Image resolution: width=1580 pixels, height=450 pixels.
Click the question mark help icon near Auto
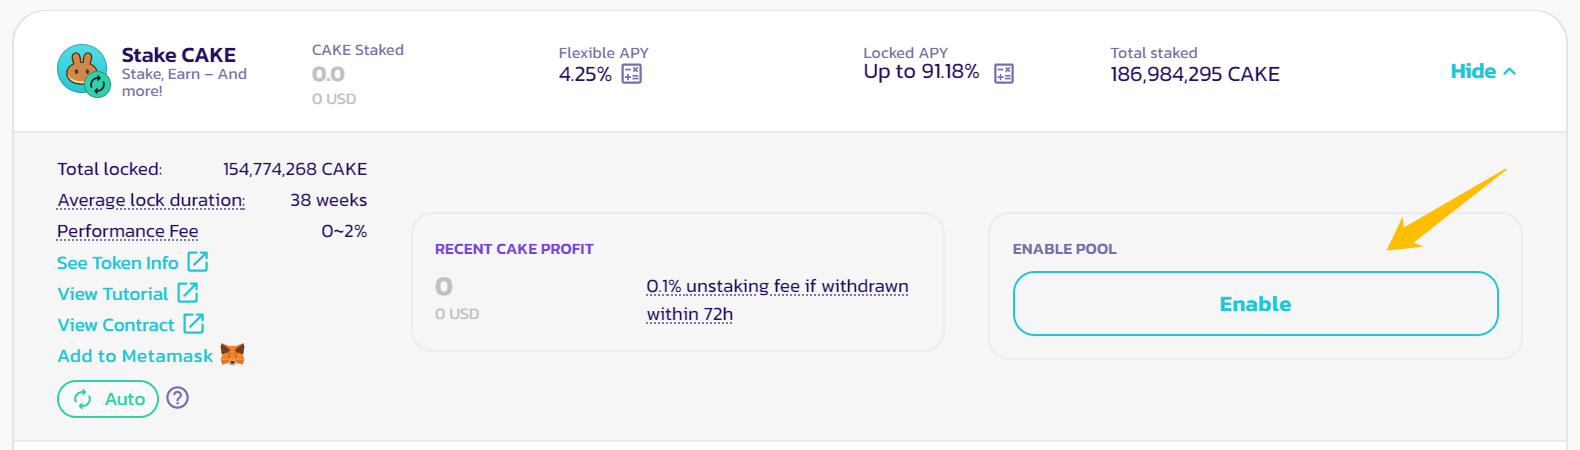tap(178, 398)
